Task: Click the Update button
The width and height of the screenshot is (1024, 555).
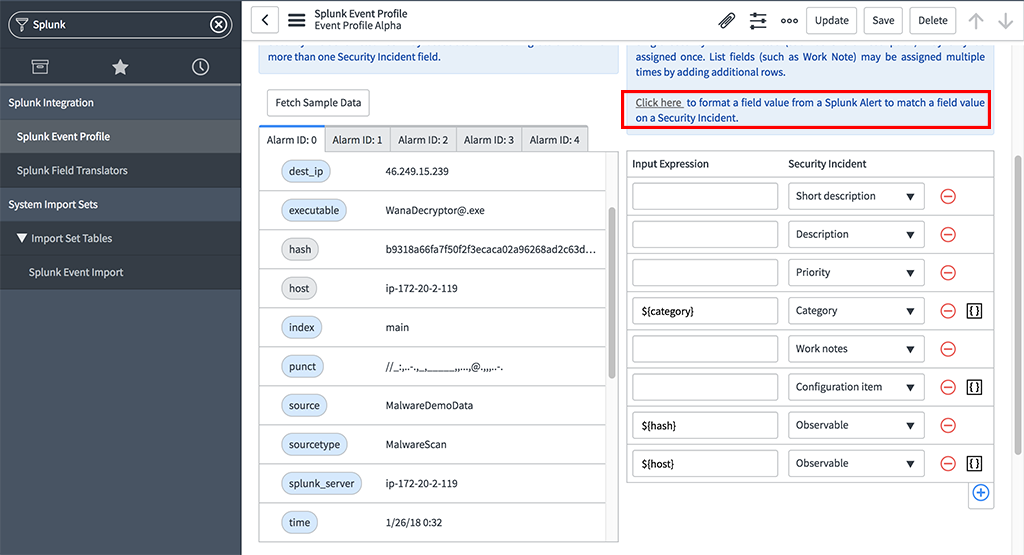Action: click(x=831, y=20)
